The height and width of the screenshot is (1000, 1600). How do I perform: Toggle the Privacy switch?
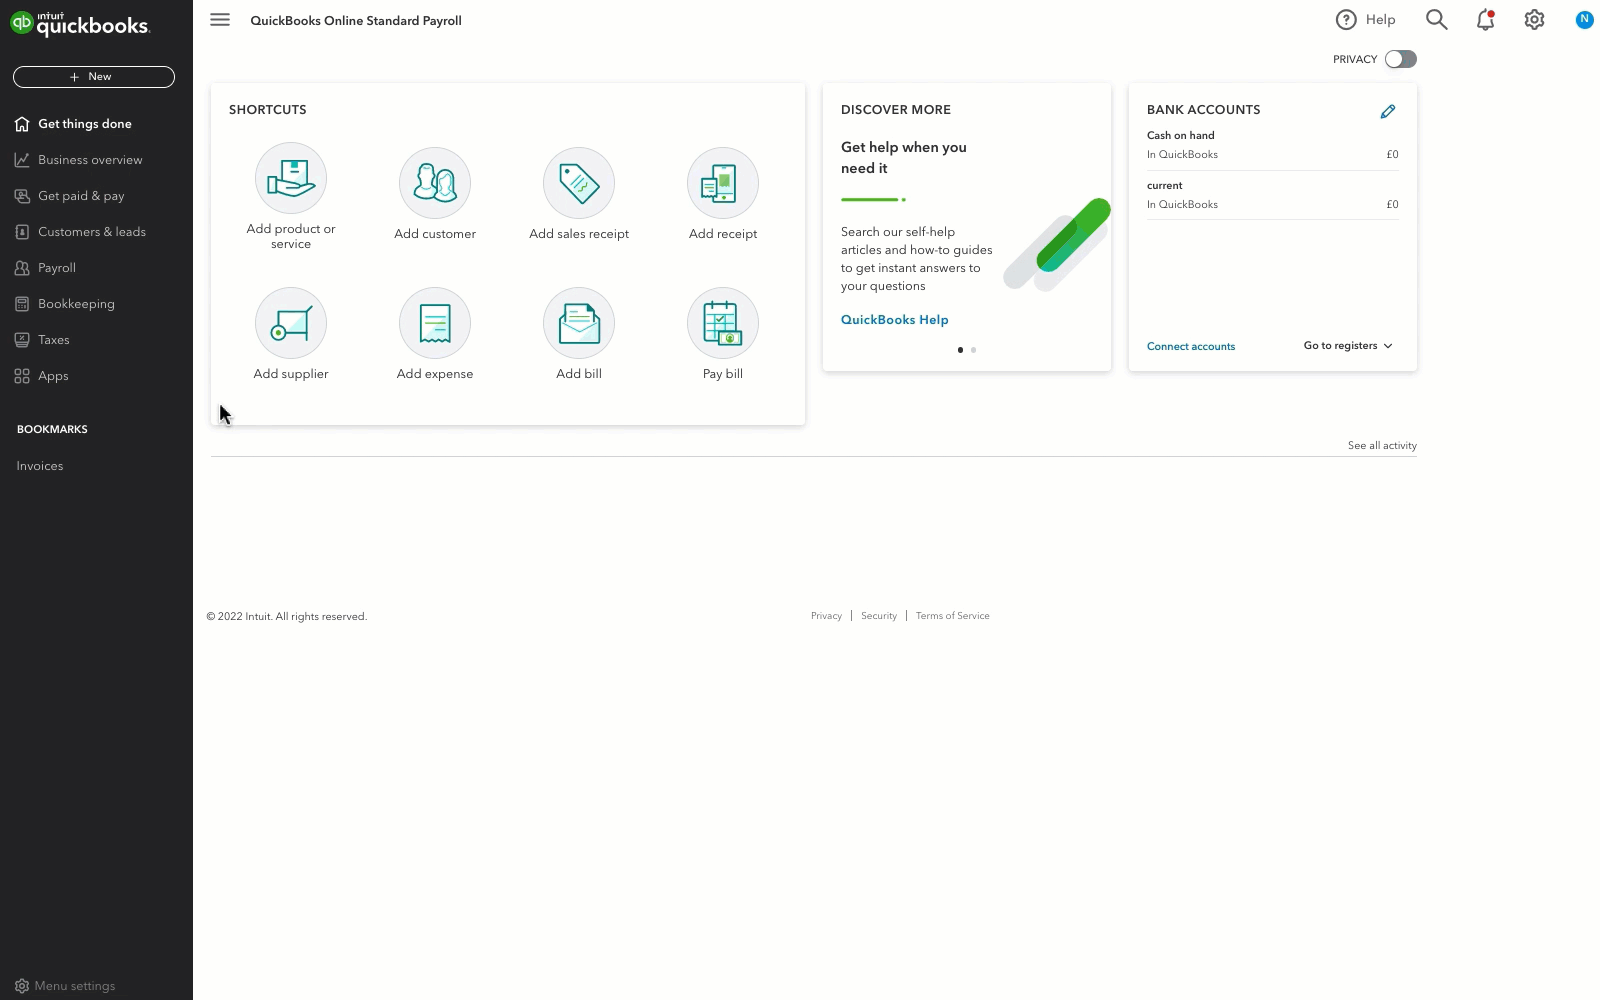pyautogui.click(x=1400, y=59)
